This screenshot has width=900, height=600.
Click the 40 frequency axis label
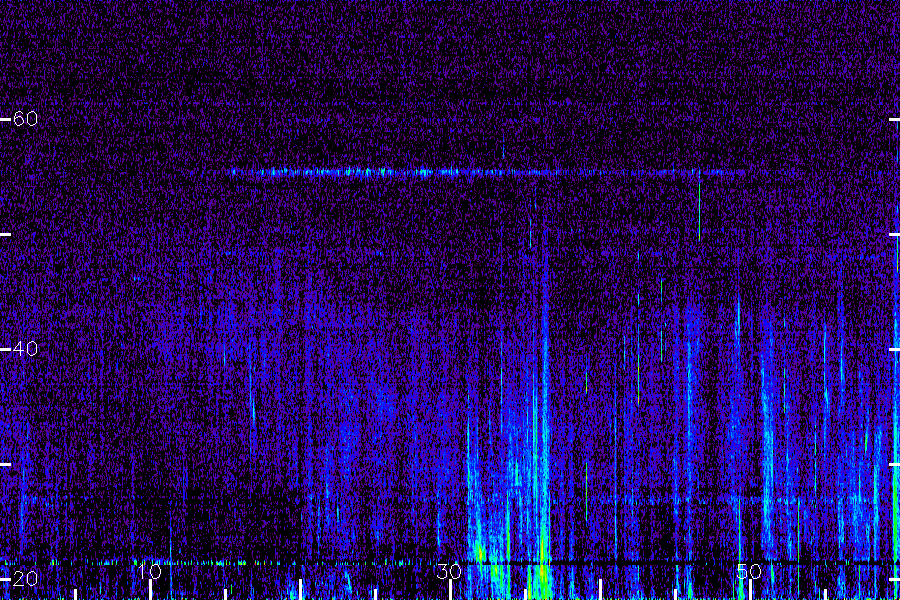click(25, 349)
